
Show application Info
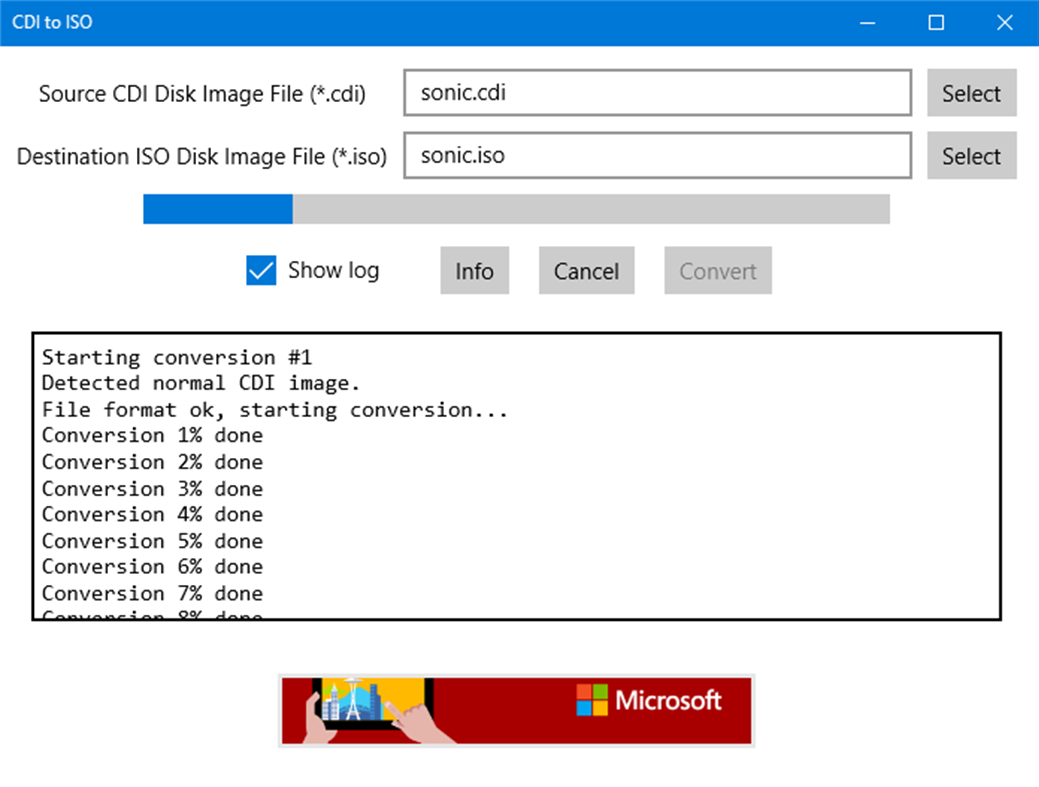click(x=474, y=270)
